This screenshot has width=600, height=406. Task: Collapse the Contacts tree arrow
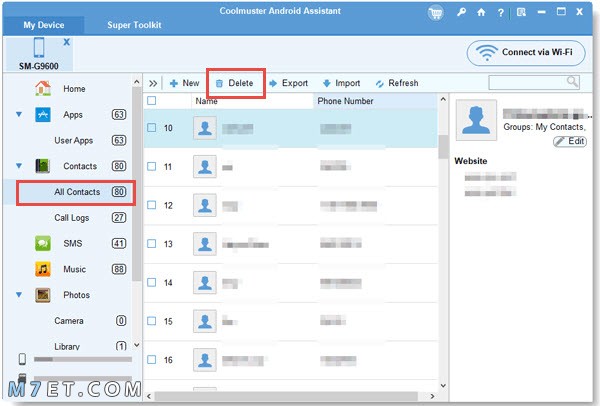(x=19, y=166)
